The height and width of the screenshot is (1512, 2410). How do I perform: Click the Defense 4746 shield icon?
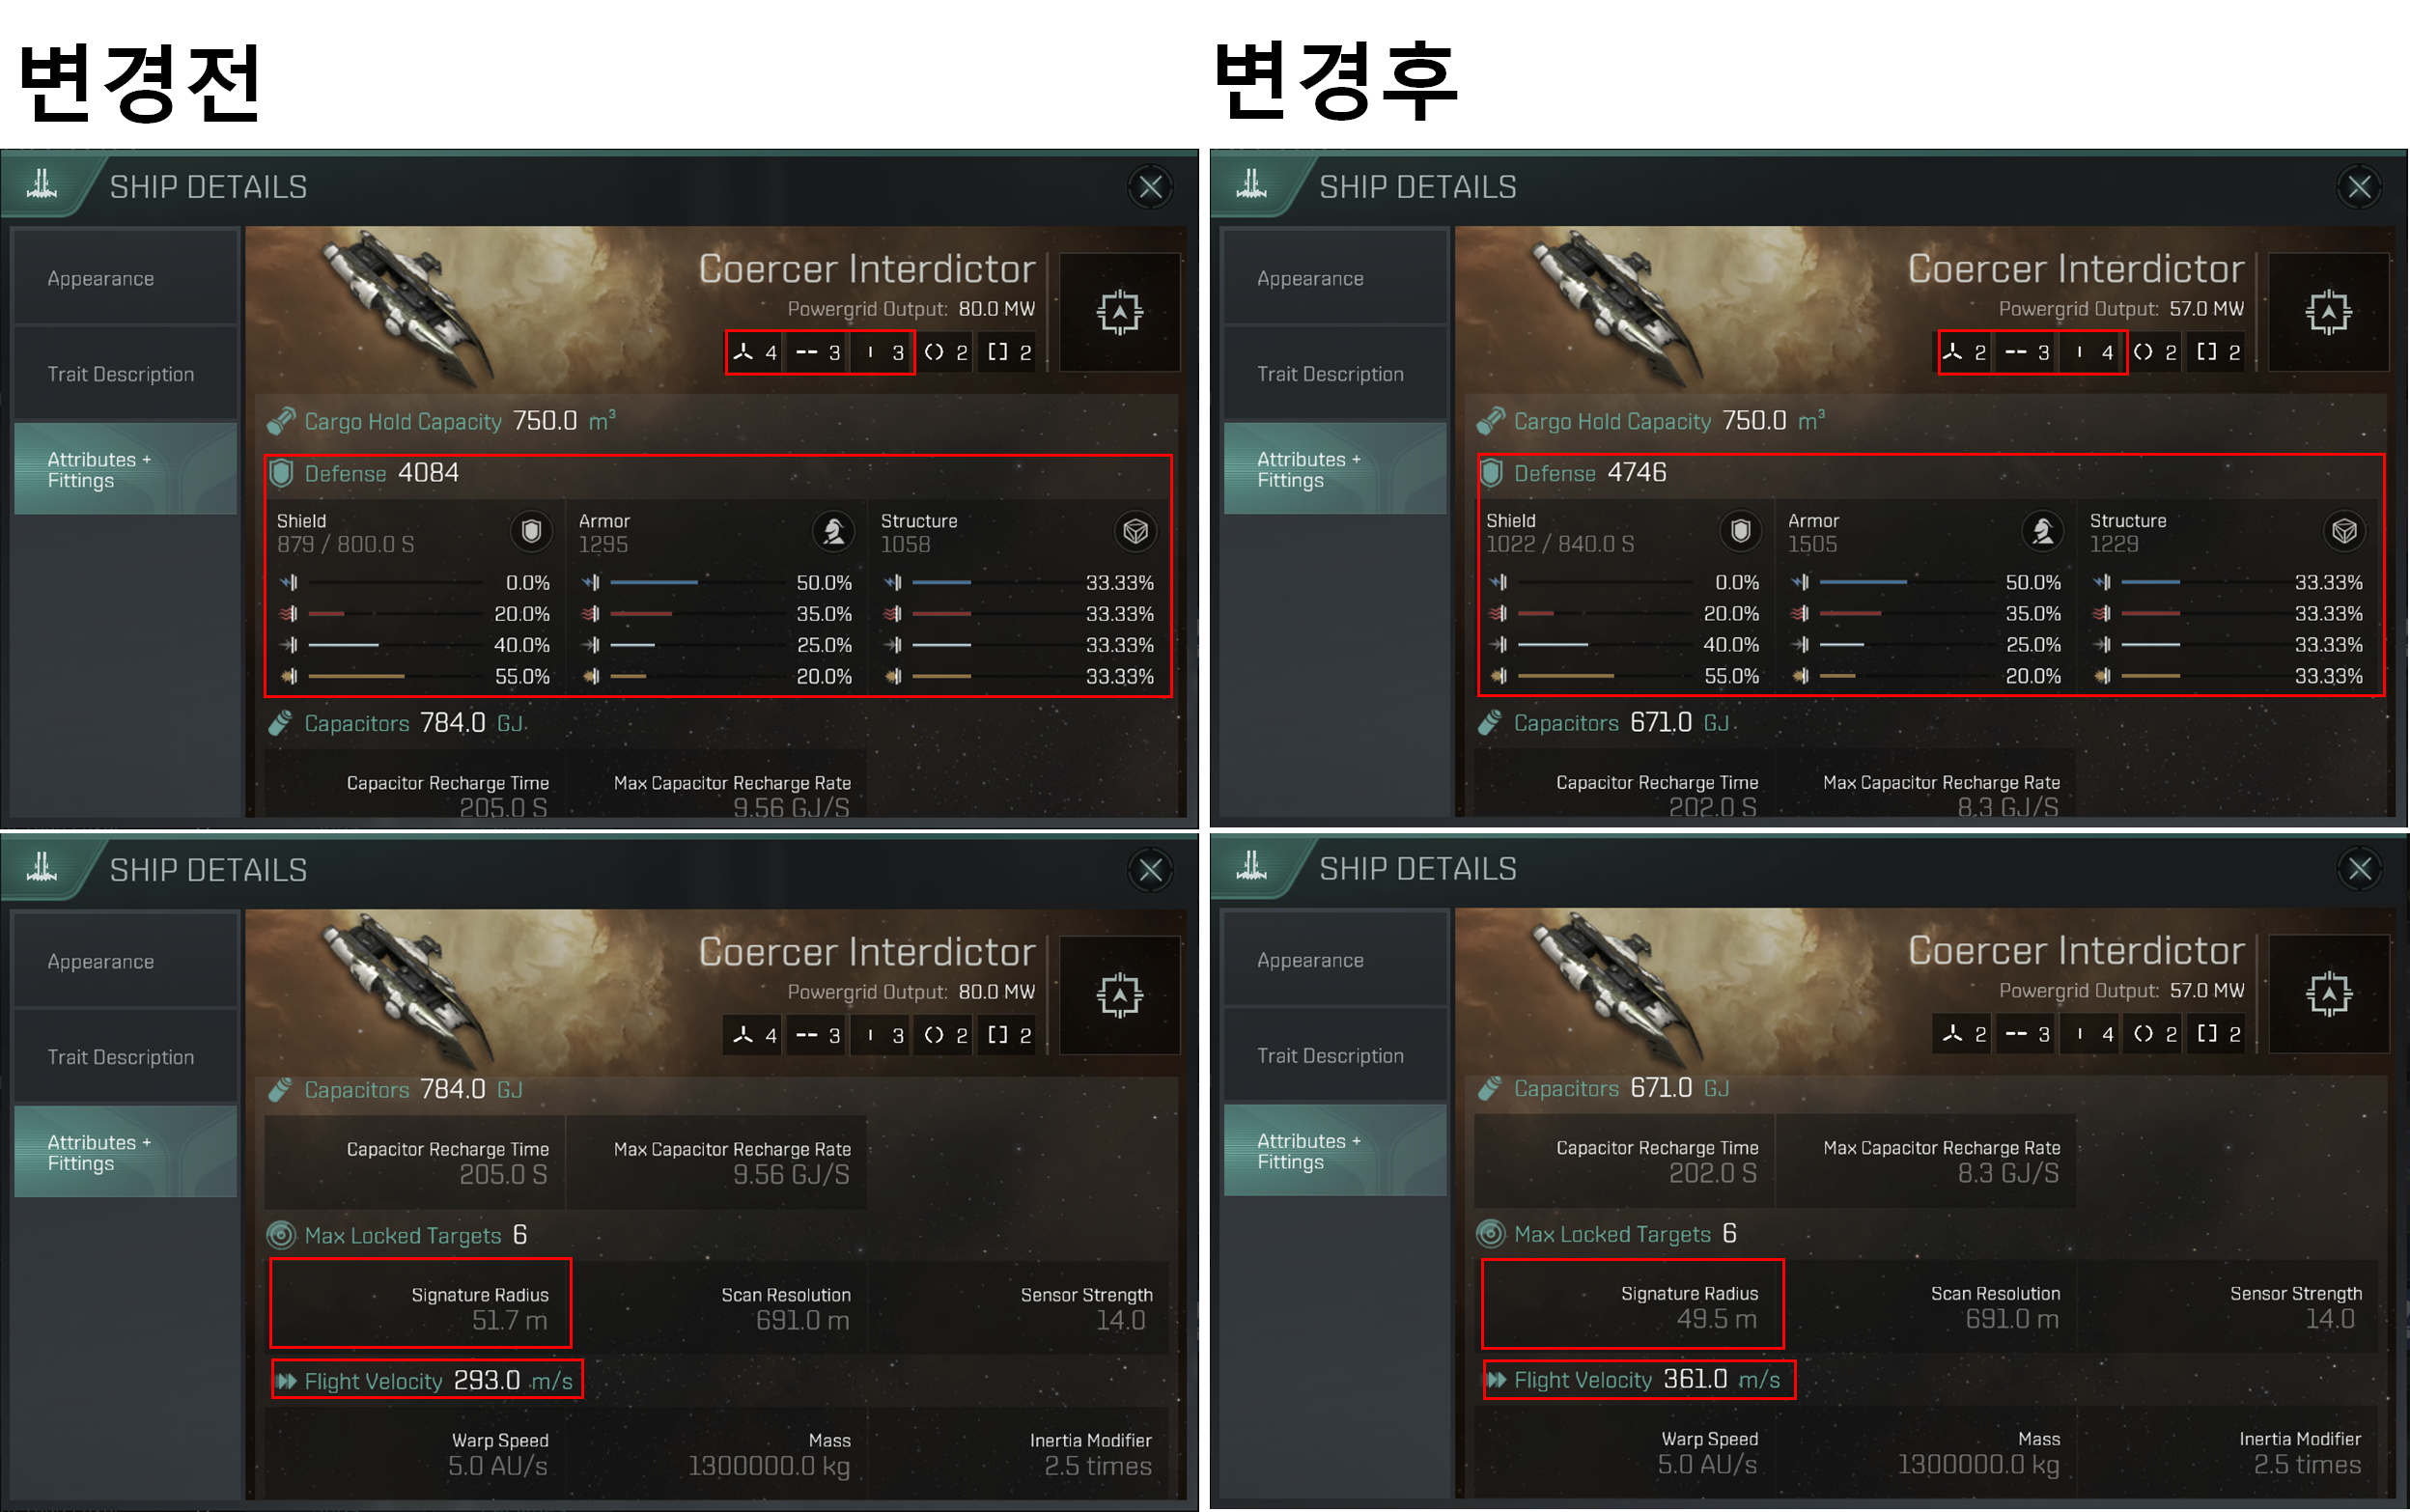1491,473
